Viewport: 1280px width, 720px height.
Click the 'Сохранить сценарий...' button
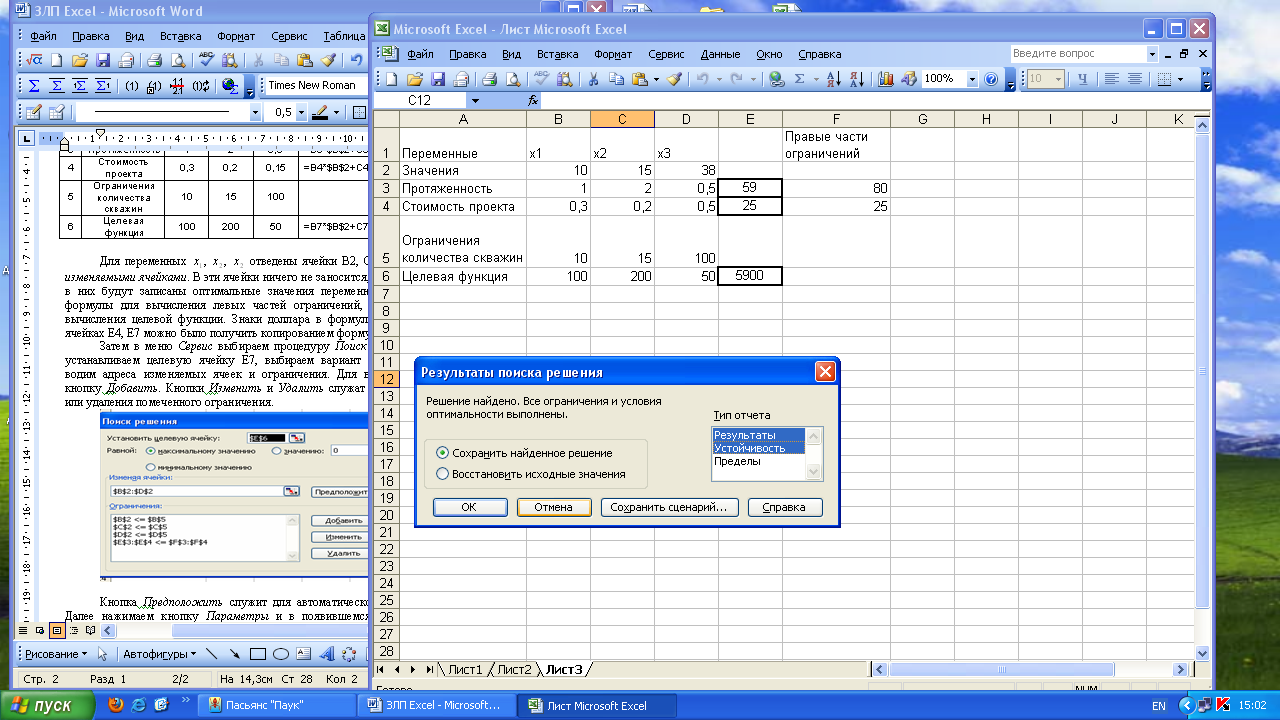pos(670,507)
